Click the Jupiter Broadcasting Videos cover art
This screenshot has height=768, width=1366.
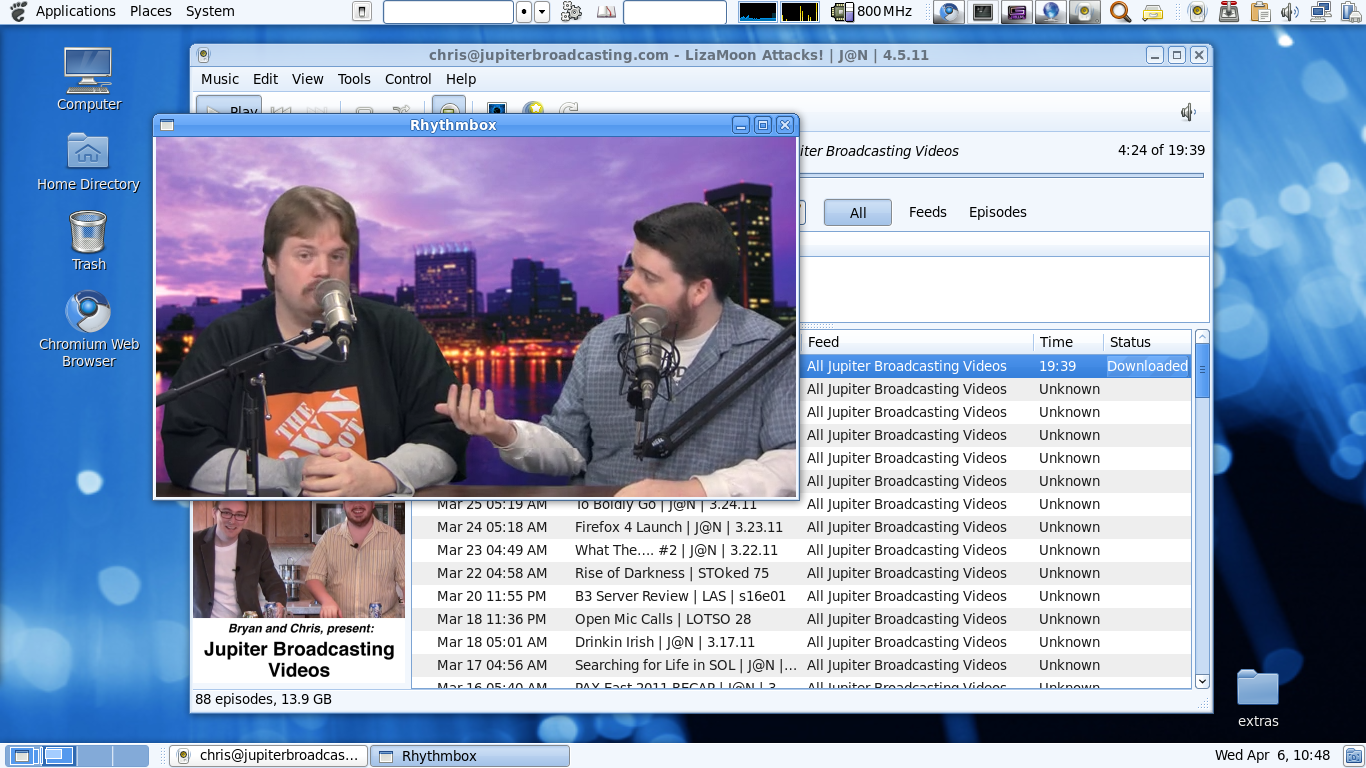tap(299, 591)
